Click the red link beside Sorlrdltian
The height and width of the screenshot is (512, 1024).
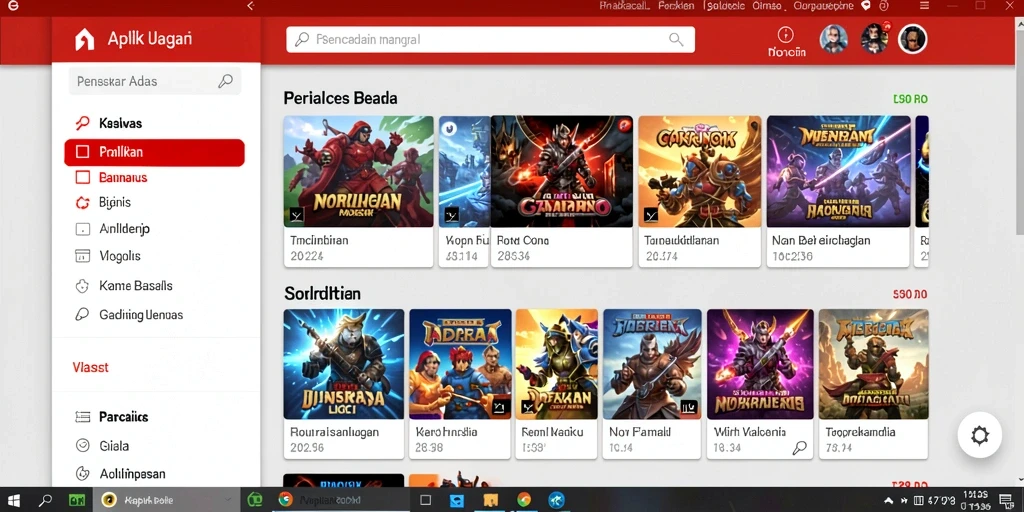pos(910,295)
